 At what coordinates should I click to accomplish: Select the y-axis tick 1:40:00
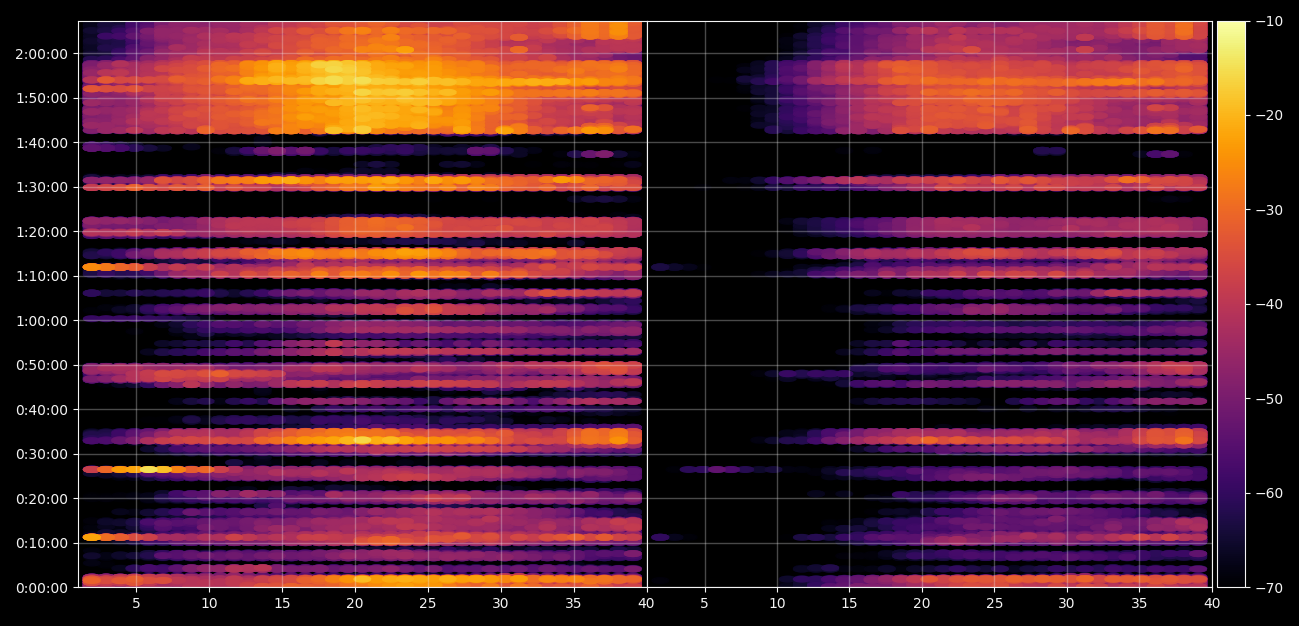tap(43, 143)
